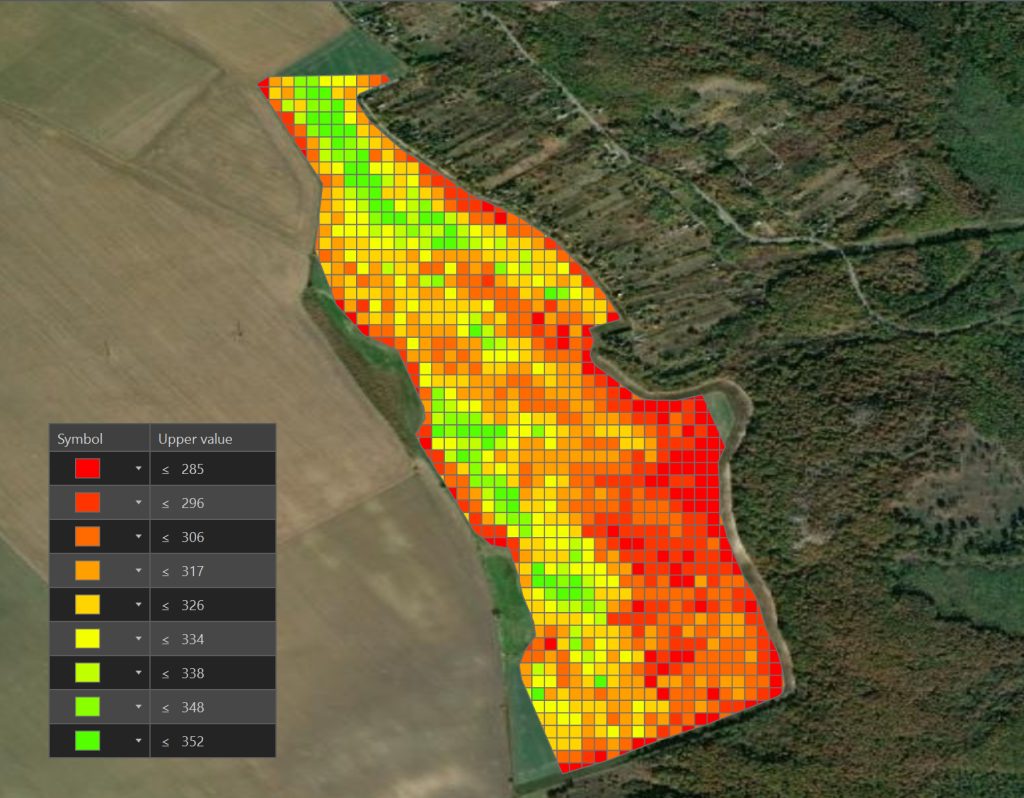Click the dropdown arrow beside the 338 swatch

click(138, 673)
